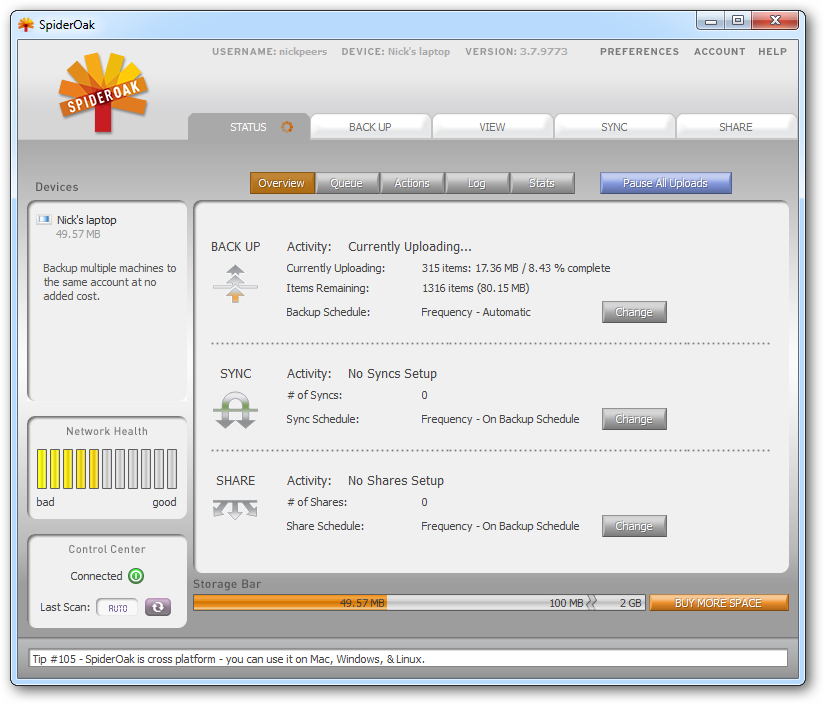Click the 'VERSION: 3.7.9773' text
The image size is (824, 704).
(x=516, y=51)
